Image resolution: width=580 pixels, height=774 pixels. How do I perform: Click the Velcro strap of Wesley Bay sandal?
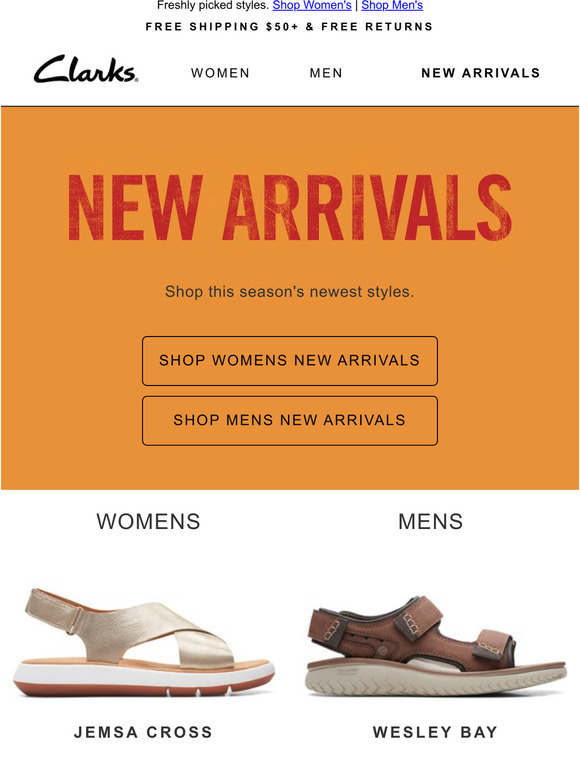coord(417,616)
